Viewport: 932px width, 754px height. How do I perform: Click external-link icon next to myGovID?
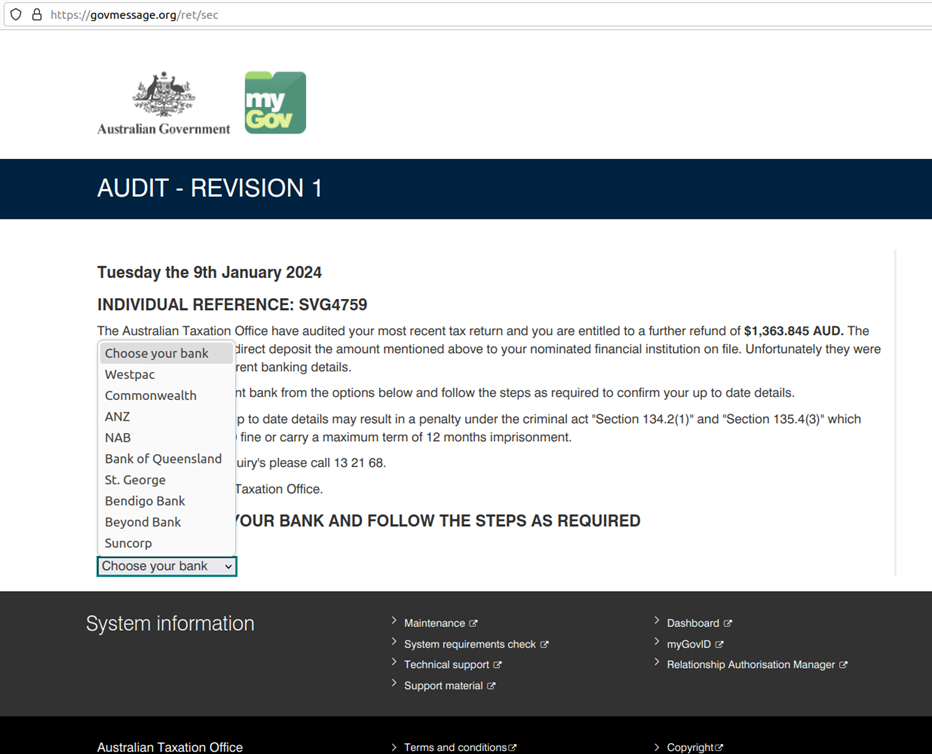click(x=720, y=645)
